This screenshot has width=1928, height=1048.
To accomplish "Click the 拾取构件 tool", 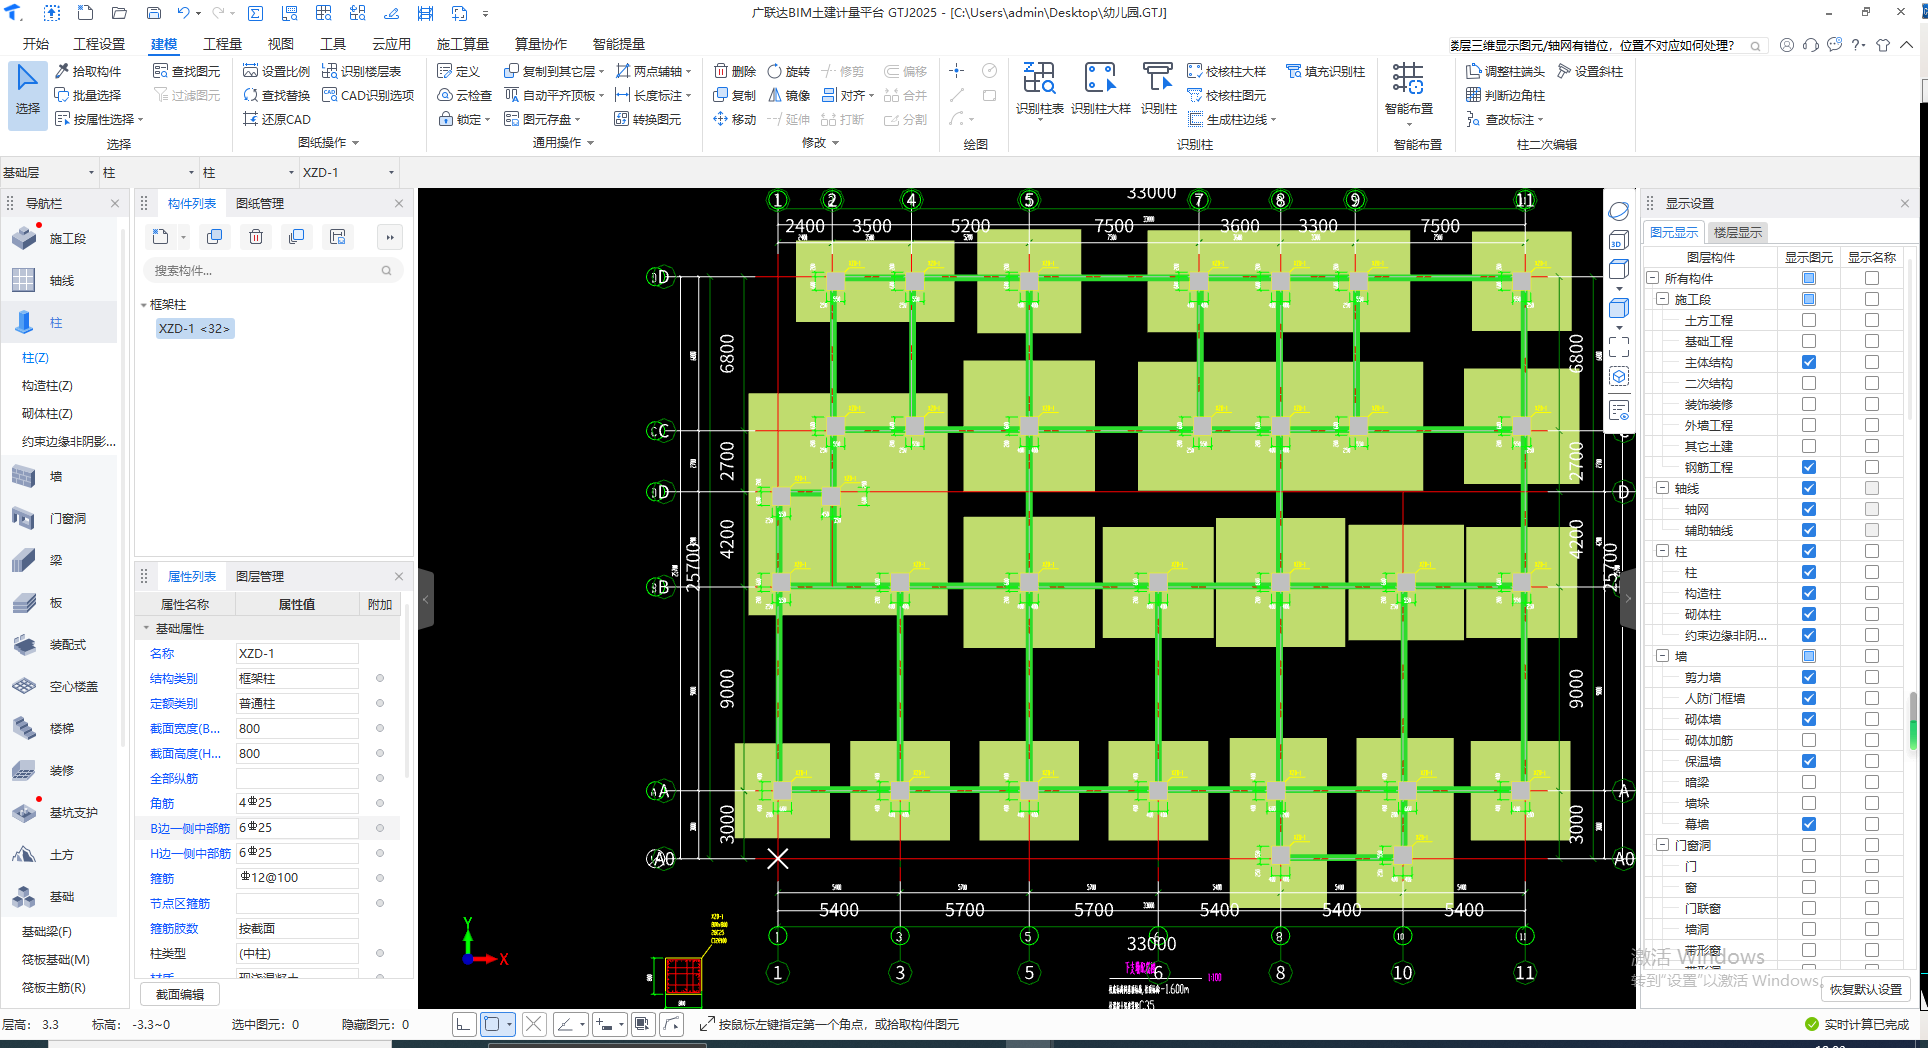I will tap(88, 71).
